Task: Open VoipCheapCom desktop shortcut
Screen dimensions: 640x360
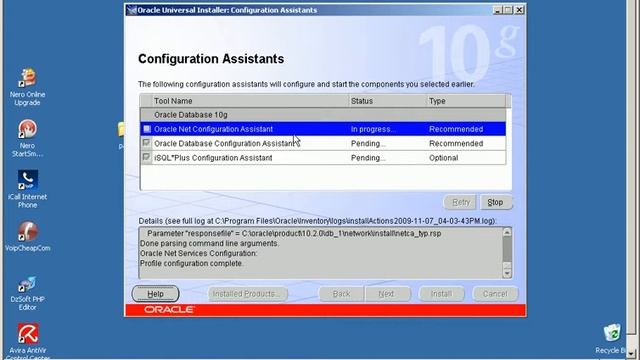Action: tap(27, 236)
